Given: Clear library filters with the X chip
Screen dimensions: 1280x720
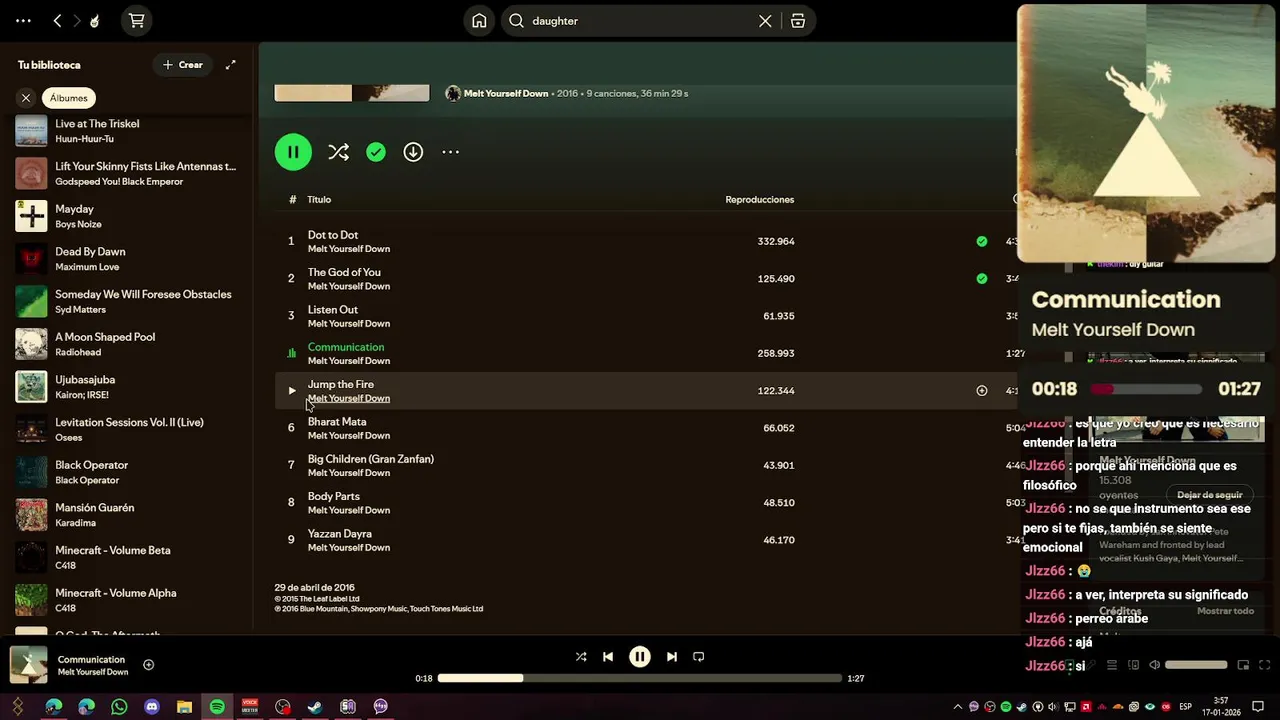Looking at the screenshot, I should [26, 98].
